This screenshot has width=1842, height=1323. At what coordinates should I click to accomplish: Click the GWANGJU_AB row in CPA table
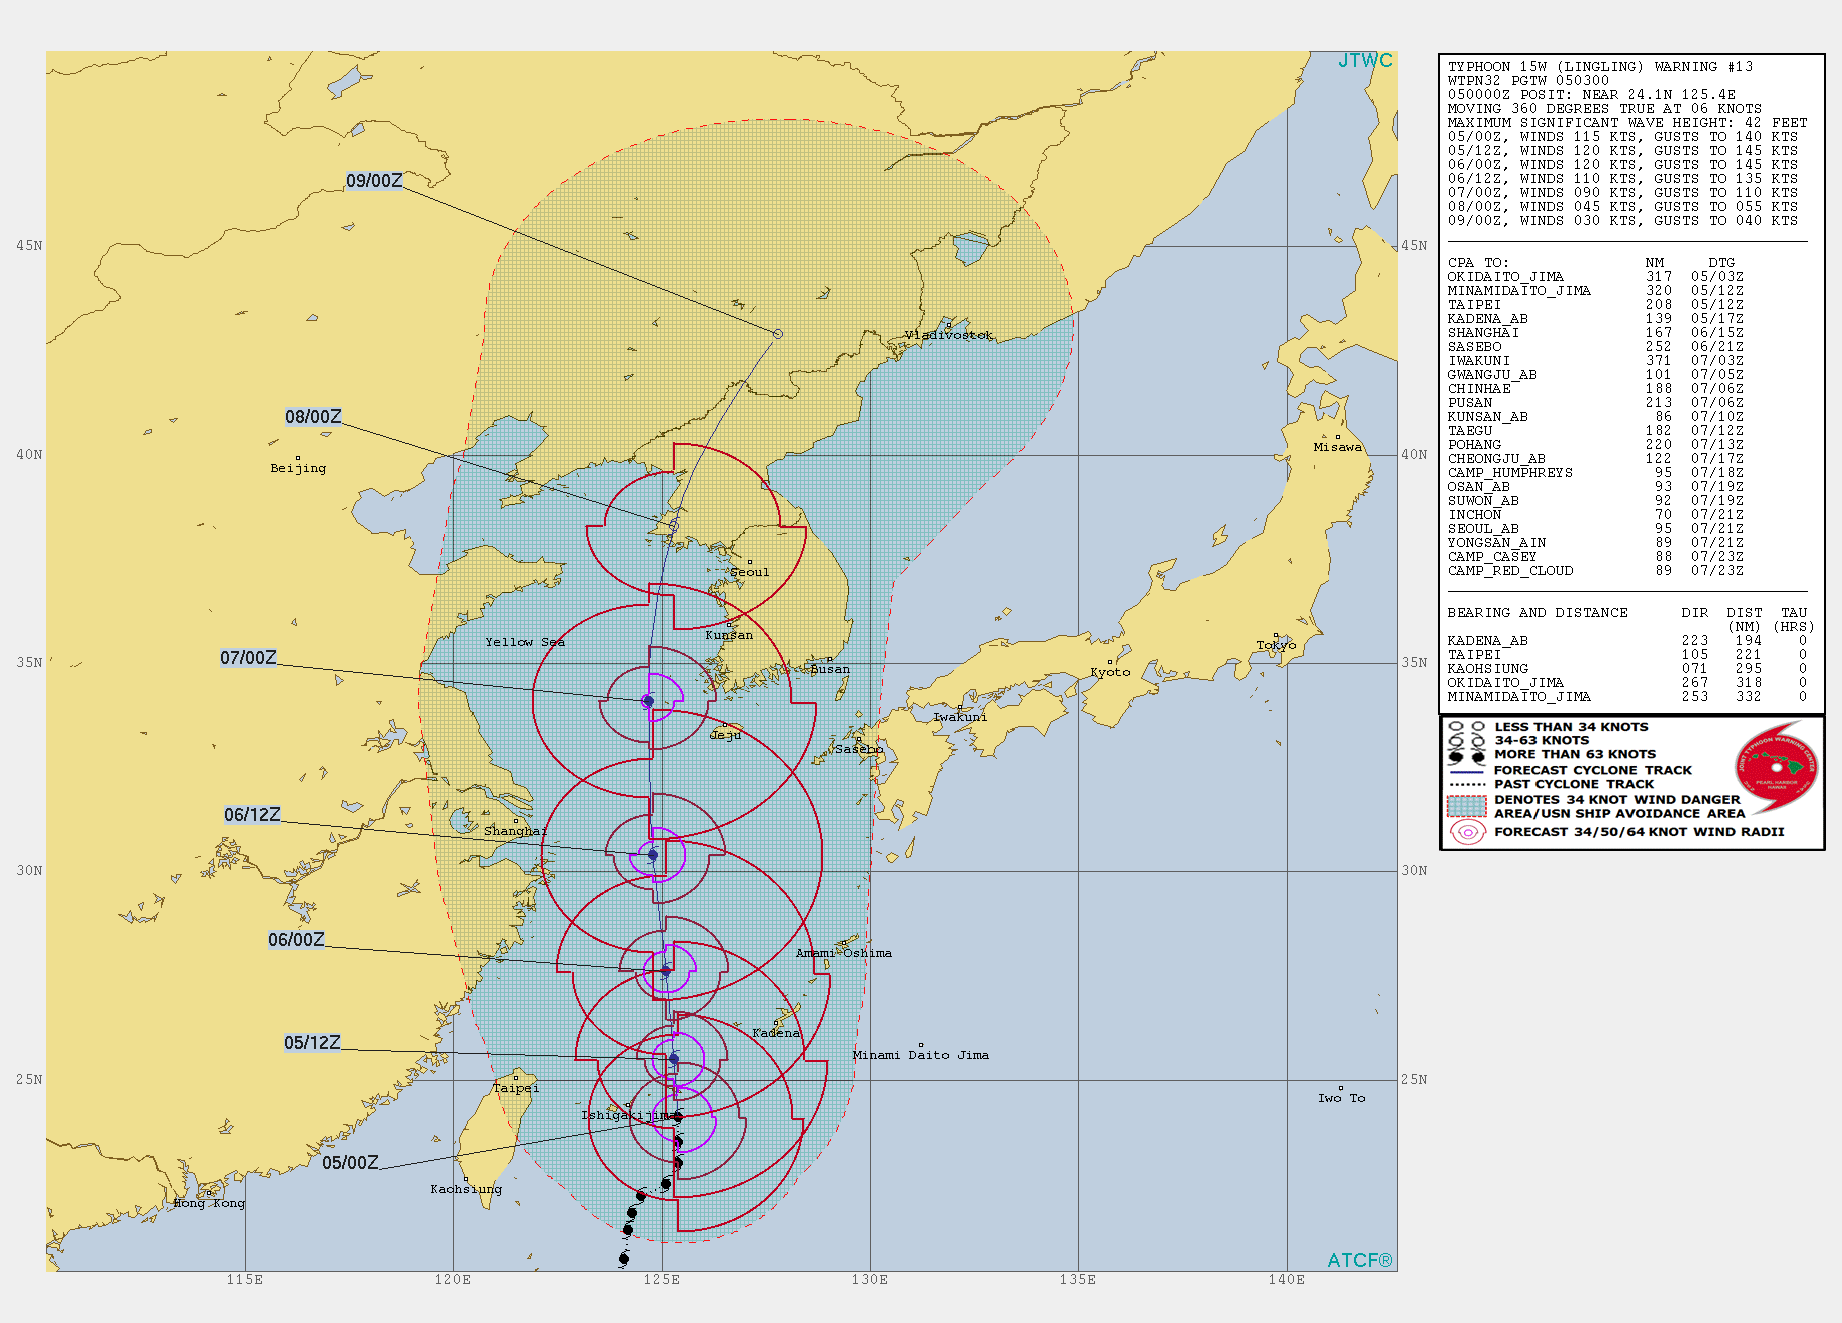point(1595,375)
